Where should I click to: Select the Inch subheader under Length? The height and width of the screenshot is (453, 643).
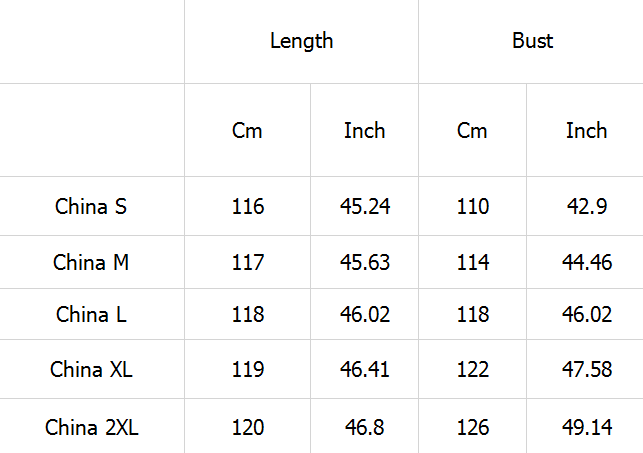coord(365,131)
